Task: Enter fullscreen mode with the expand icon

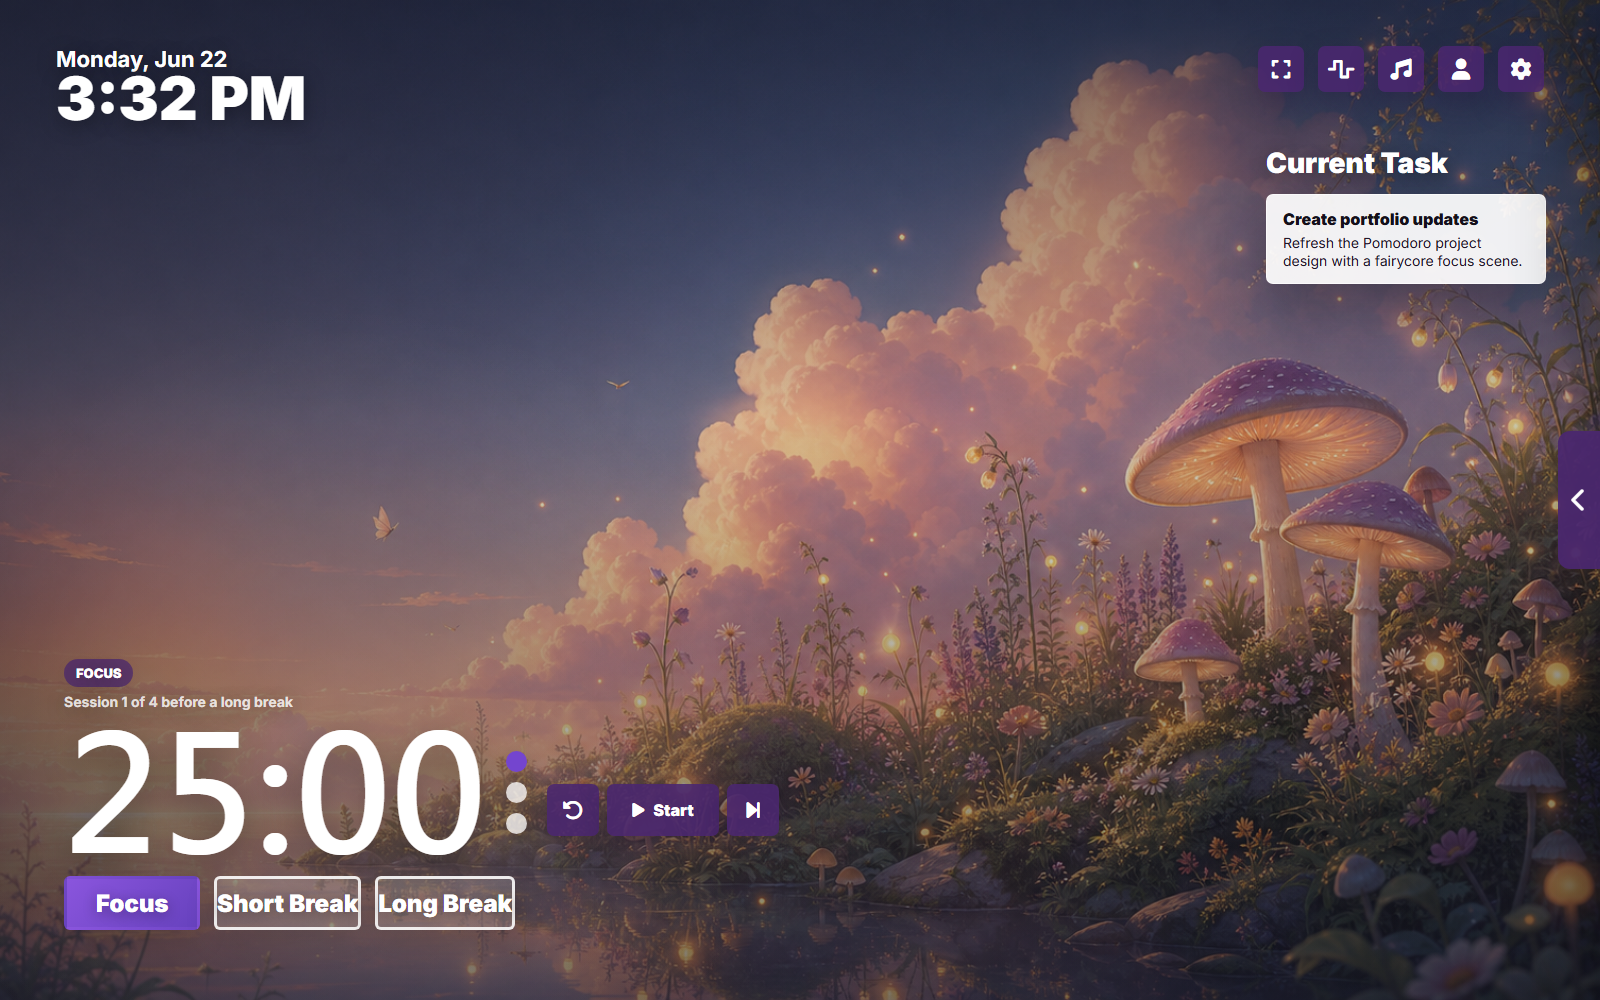Action: [1281, 69]
